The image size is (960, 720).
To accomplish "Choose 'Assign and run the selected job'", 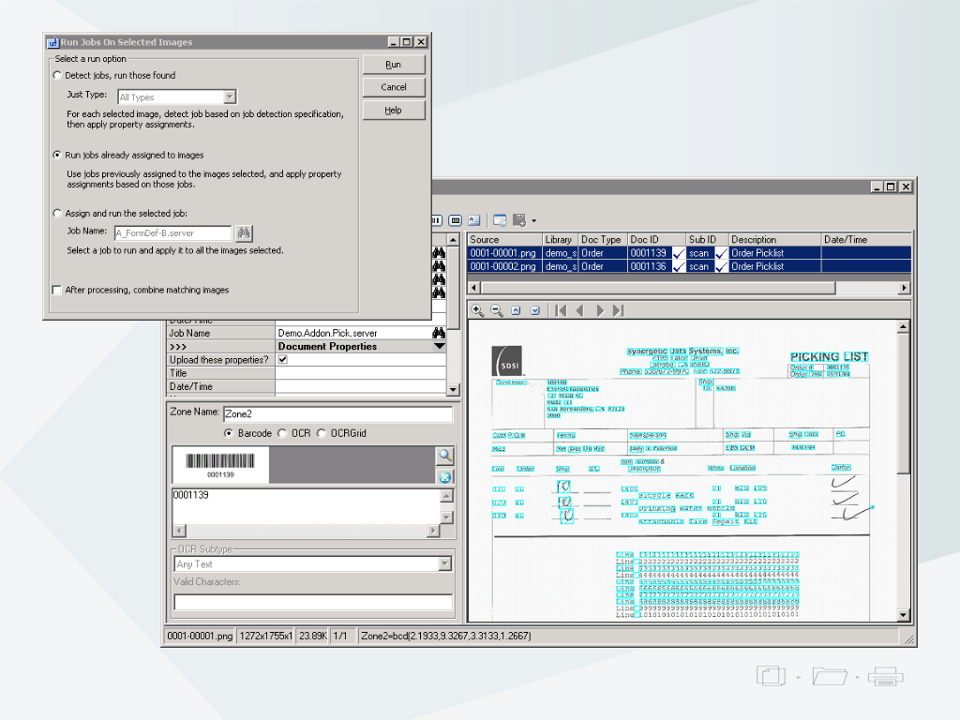I will pyautogui.click(x=58, y=213).
